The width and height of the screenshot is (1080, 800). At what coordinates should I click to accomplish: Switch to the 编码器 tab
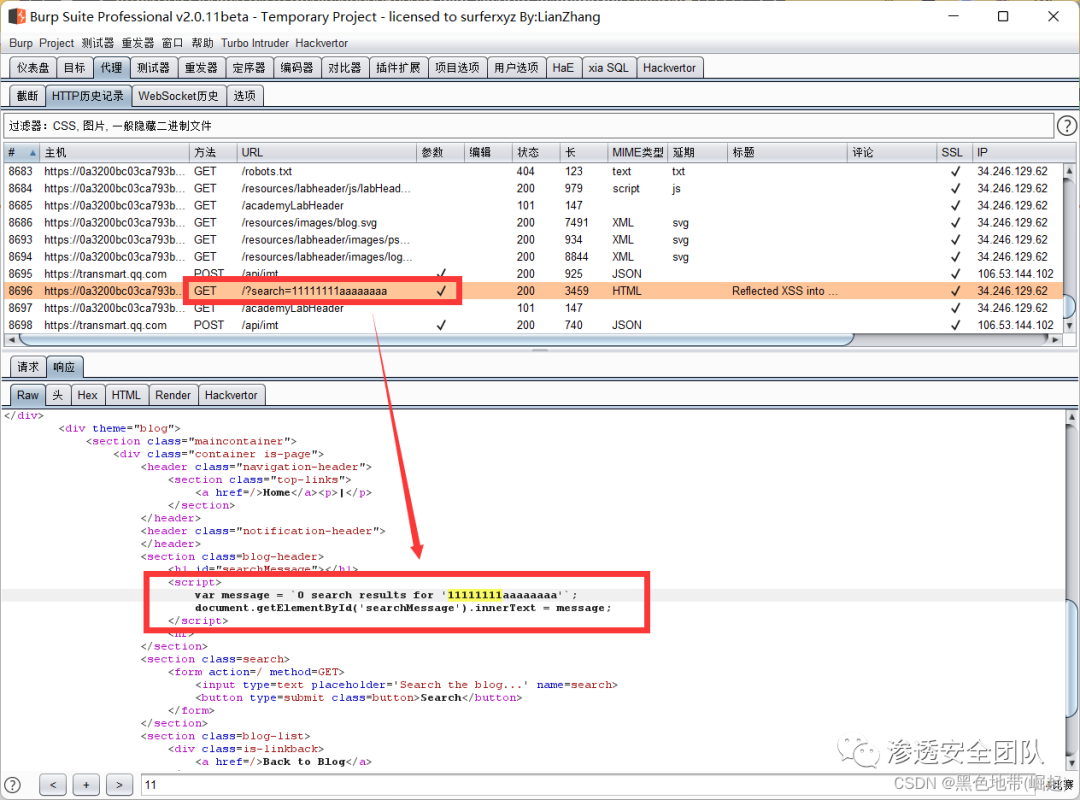(x=297, y=68)
